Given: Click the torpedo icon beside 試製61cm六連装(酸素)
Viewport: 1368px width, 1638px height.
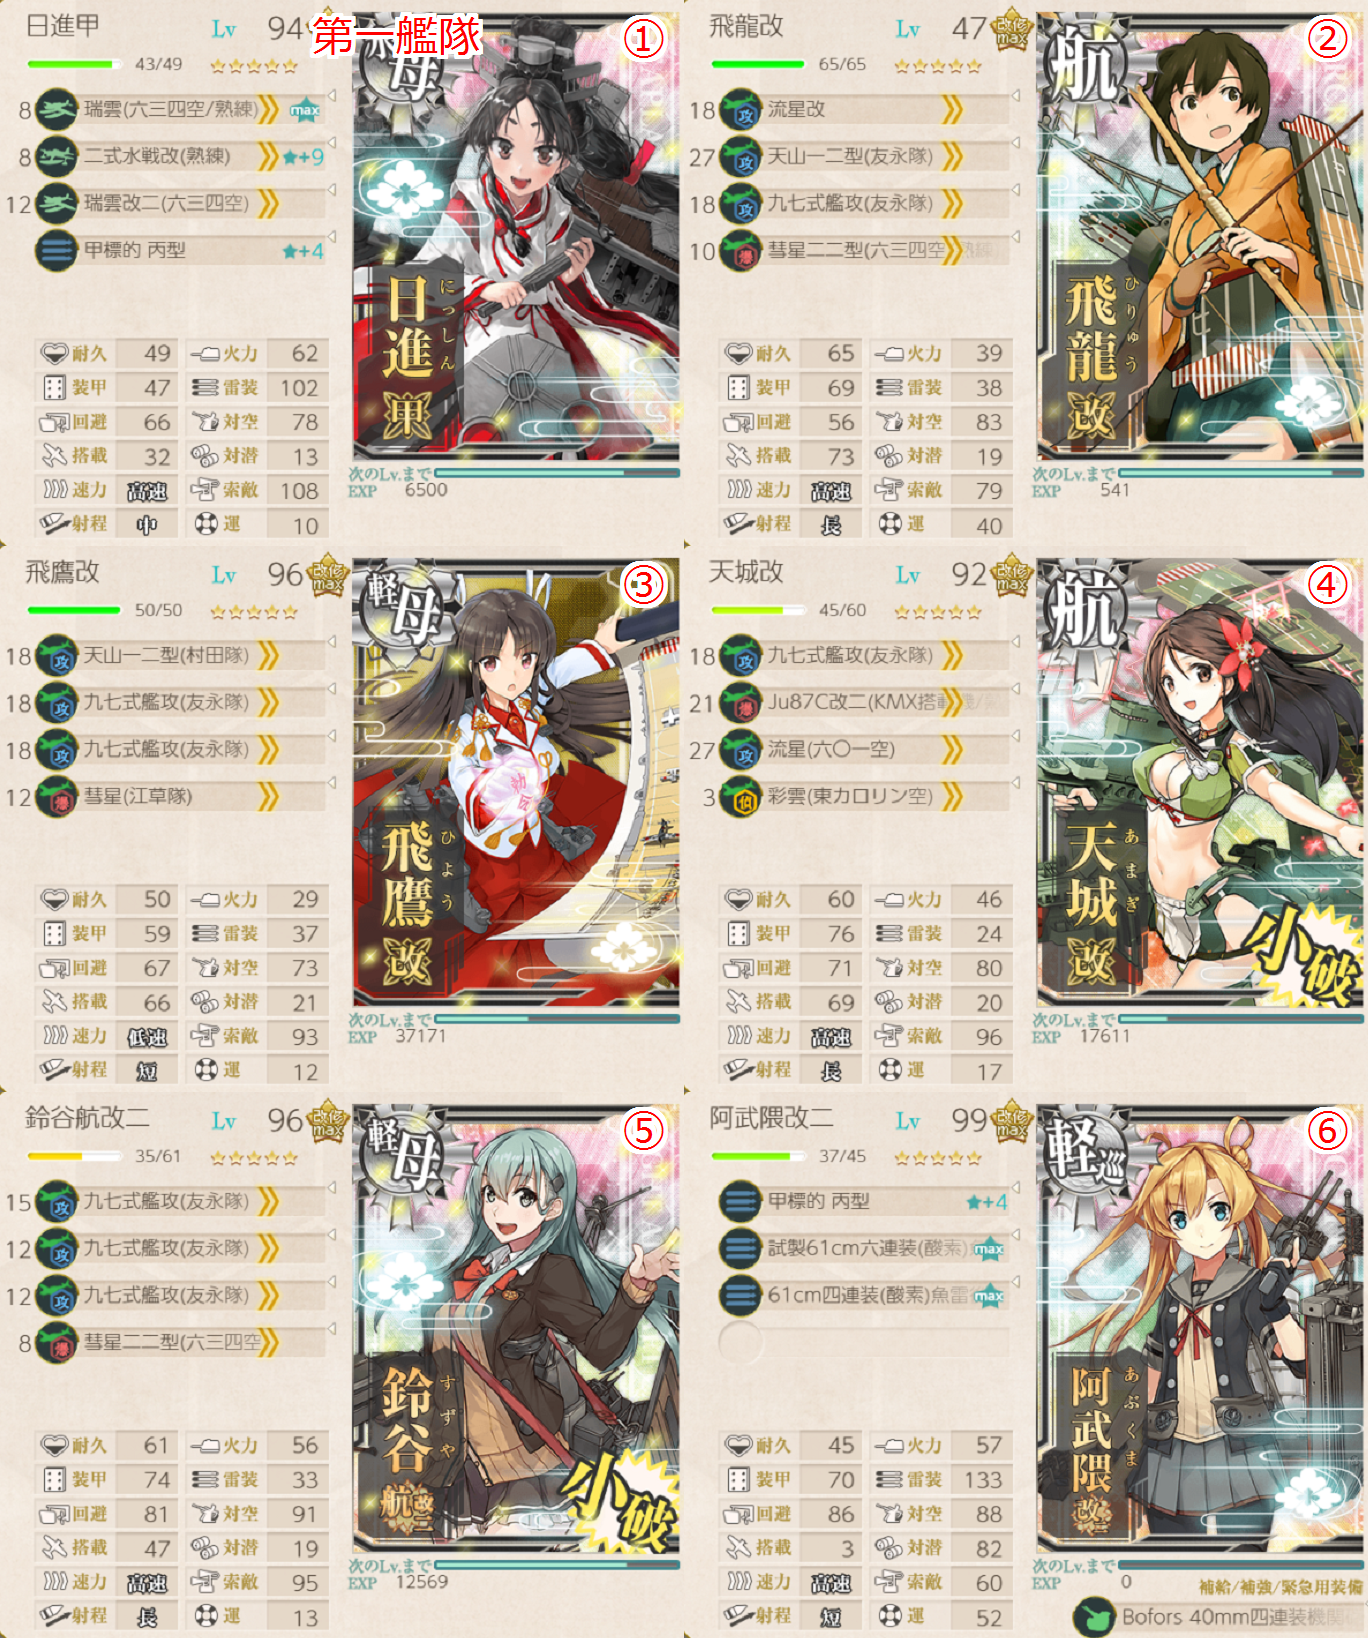Looking at the screenshot, I should (741, 1248).
